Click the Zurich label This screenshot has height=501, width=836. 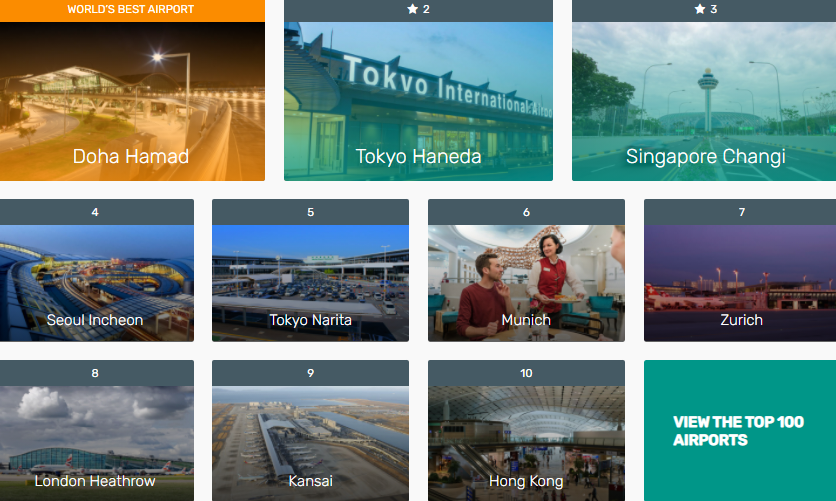(742, 320)
